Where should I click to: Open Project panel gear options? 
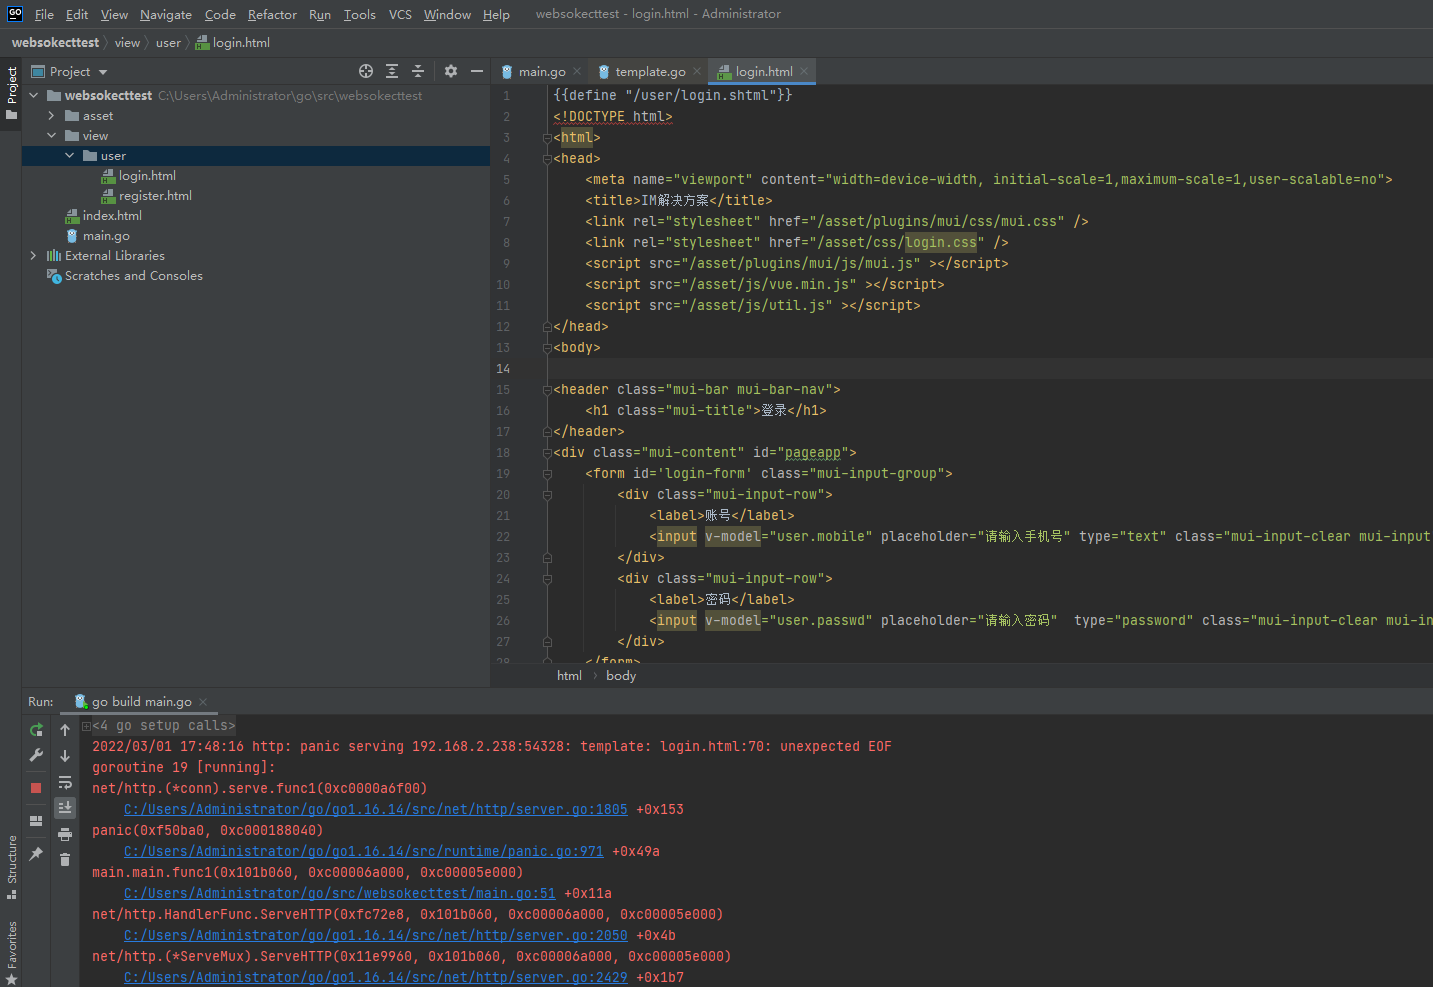pos(451,71)
